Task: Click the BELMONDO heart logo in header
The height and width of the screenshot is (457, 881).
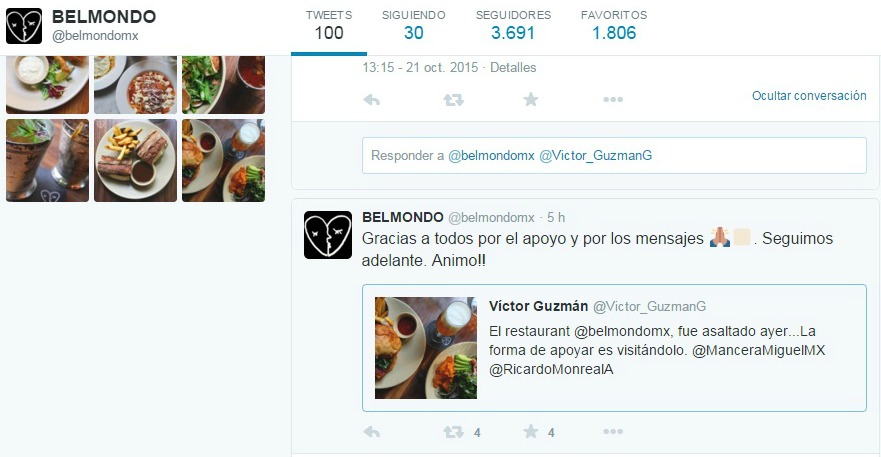Action: pos(24,26)
